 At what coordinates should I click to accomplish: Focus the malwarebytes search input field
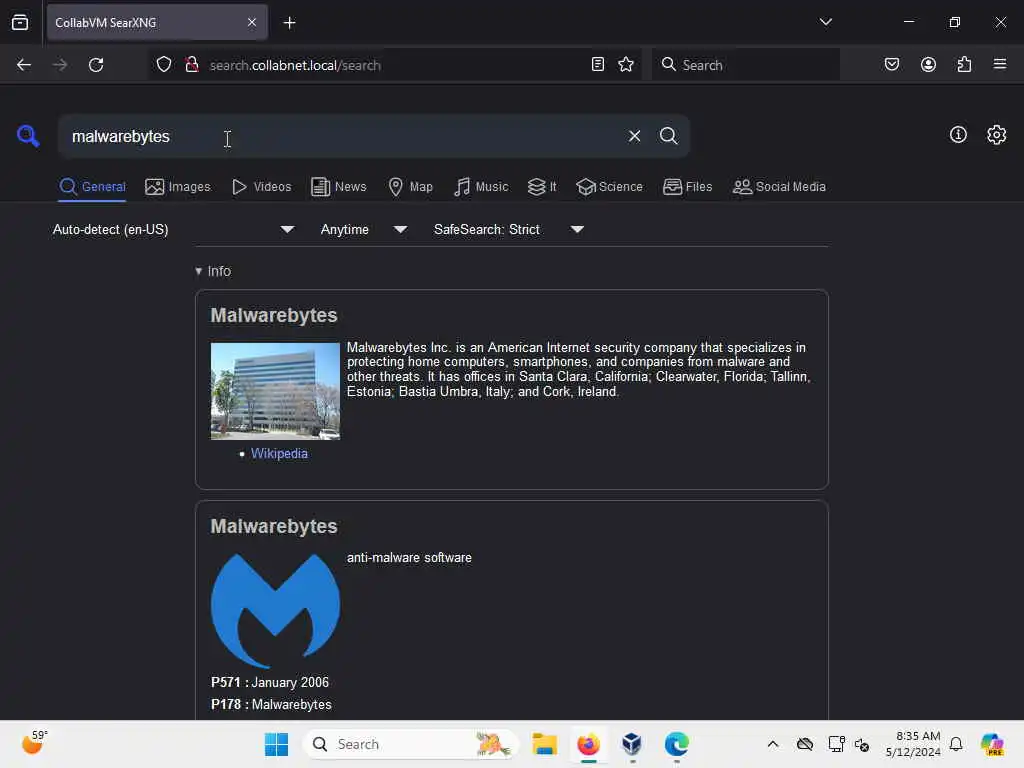(343, 136)
